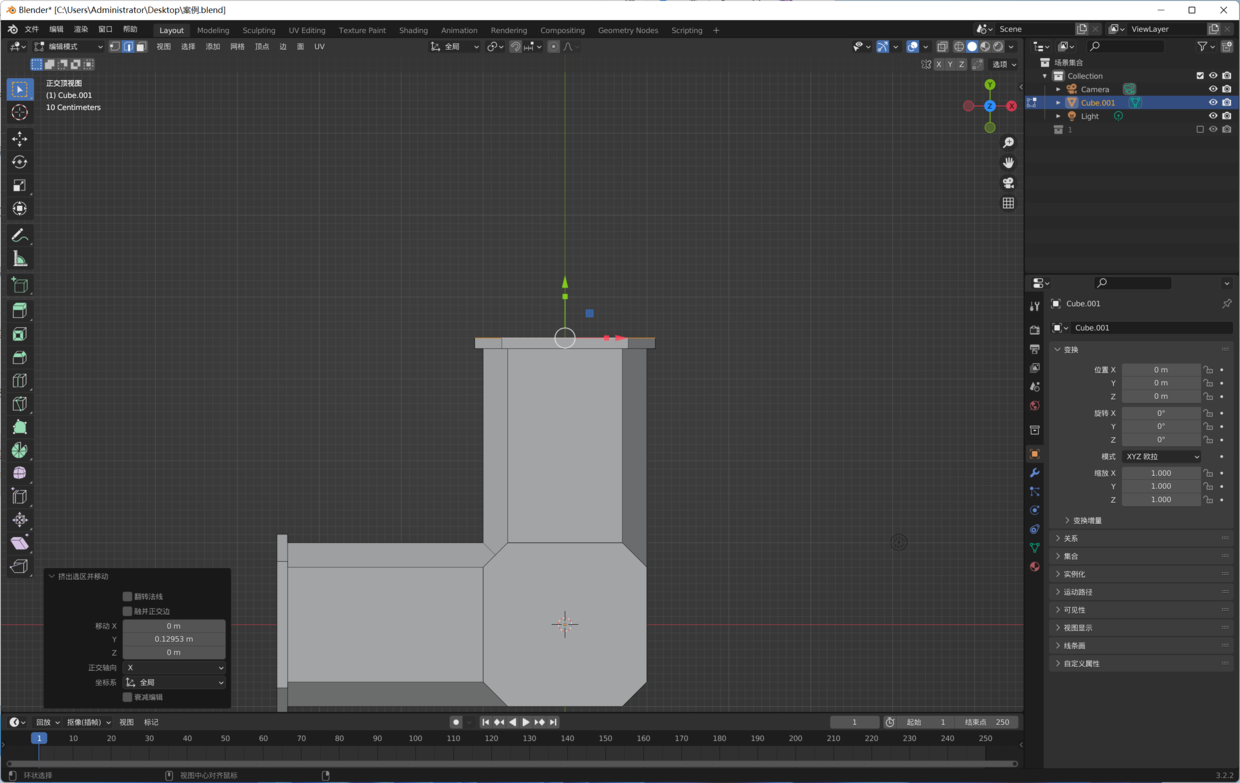The height and width of the screenshot is (783, 1240).
Task: Activate the Shrink/Fatten tool
Action: coord(19,519)
